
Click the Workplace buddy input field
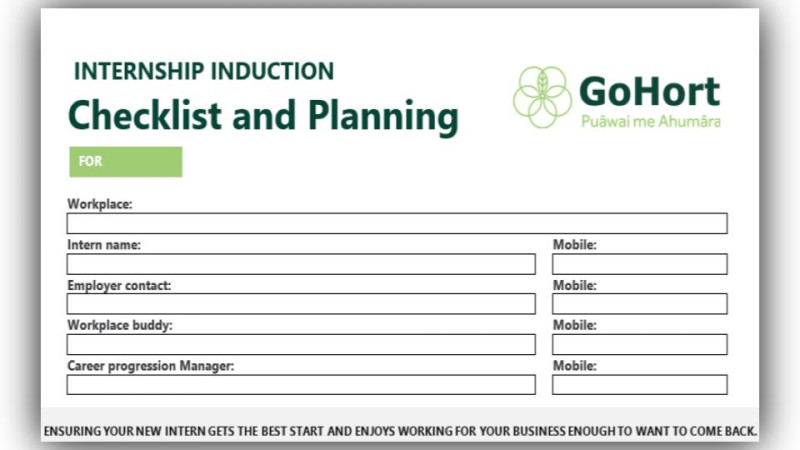(301, 344)
